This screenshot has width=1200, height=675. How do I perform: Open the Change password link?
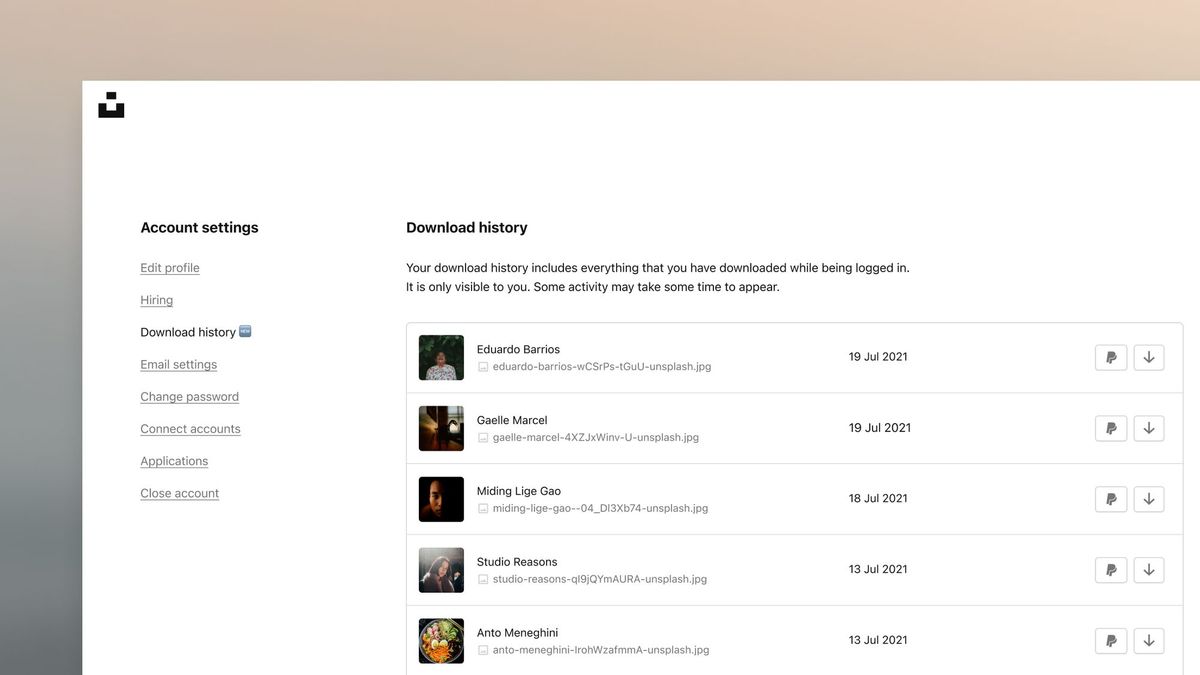tap(189, 397)
